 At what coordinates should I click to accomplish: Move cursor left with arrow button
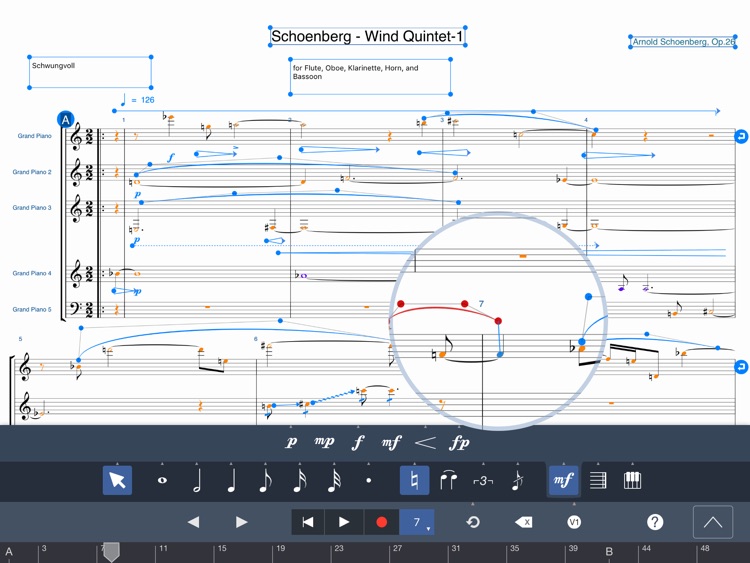click(x=193, y=522)
